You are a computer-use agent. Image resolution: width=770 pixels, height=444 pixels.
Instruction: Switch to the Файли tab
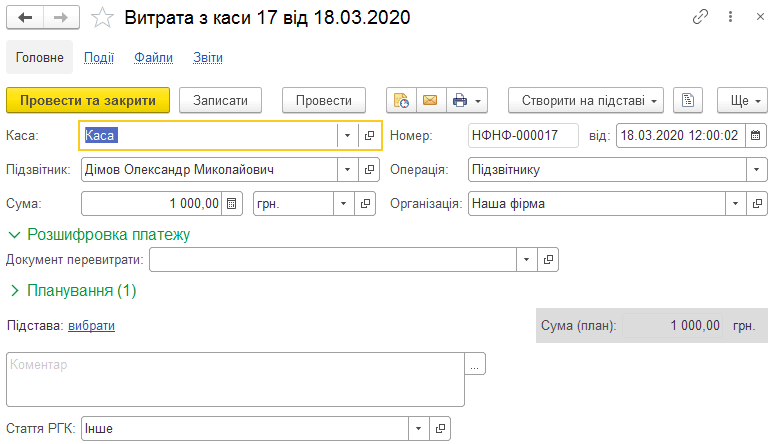[x=154, y=58]
